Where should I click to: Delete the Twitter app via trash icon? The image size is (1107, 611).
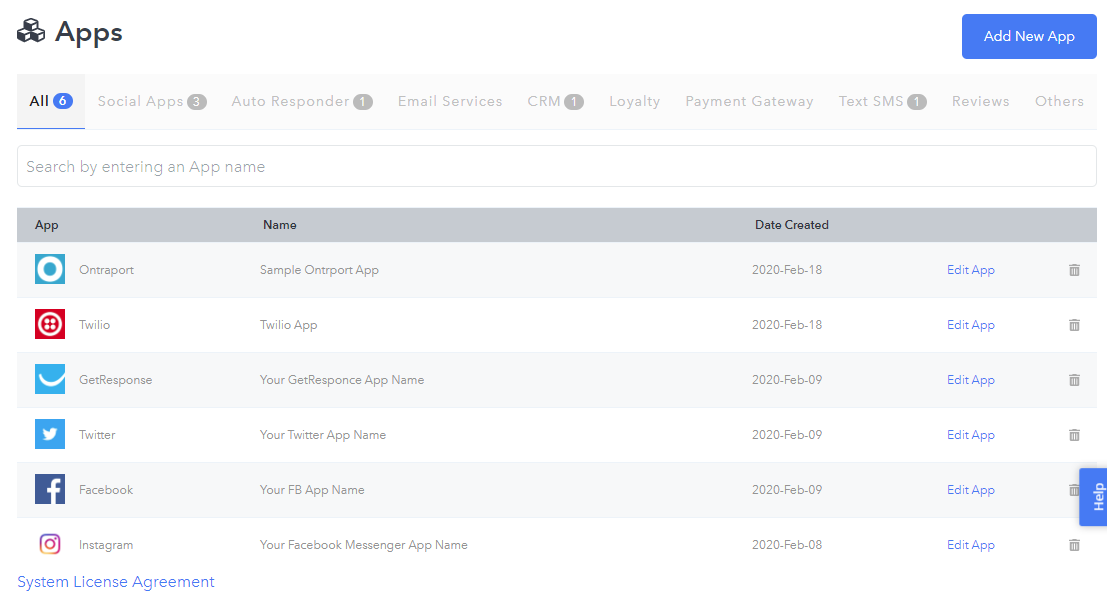1074,435
